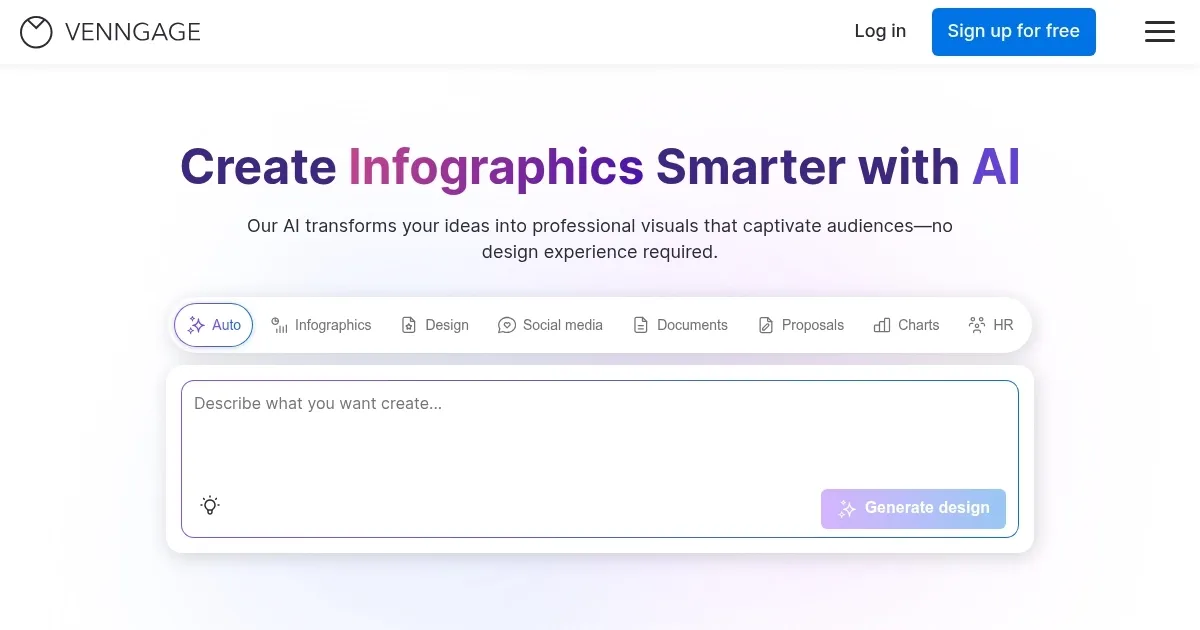Click the Design pencil icon
Screen dimensions: 1200x630
click(x=408, y=325)
